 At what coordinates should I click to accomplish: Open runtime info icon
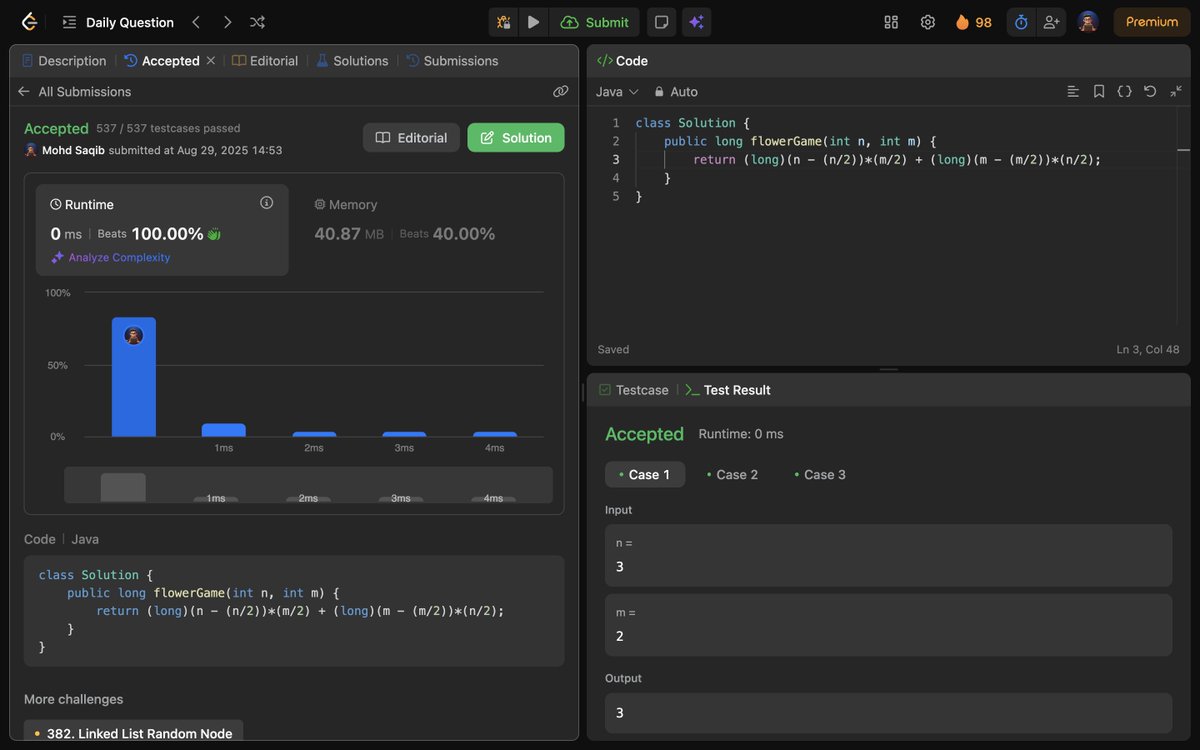pos(267,203)
